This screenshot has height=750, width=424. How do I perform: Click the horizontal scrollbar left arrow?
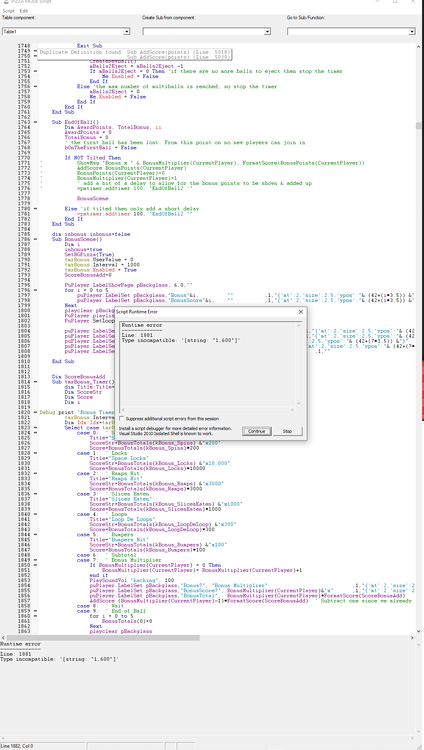pyautogui.click(x=3, y=638)
